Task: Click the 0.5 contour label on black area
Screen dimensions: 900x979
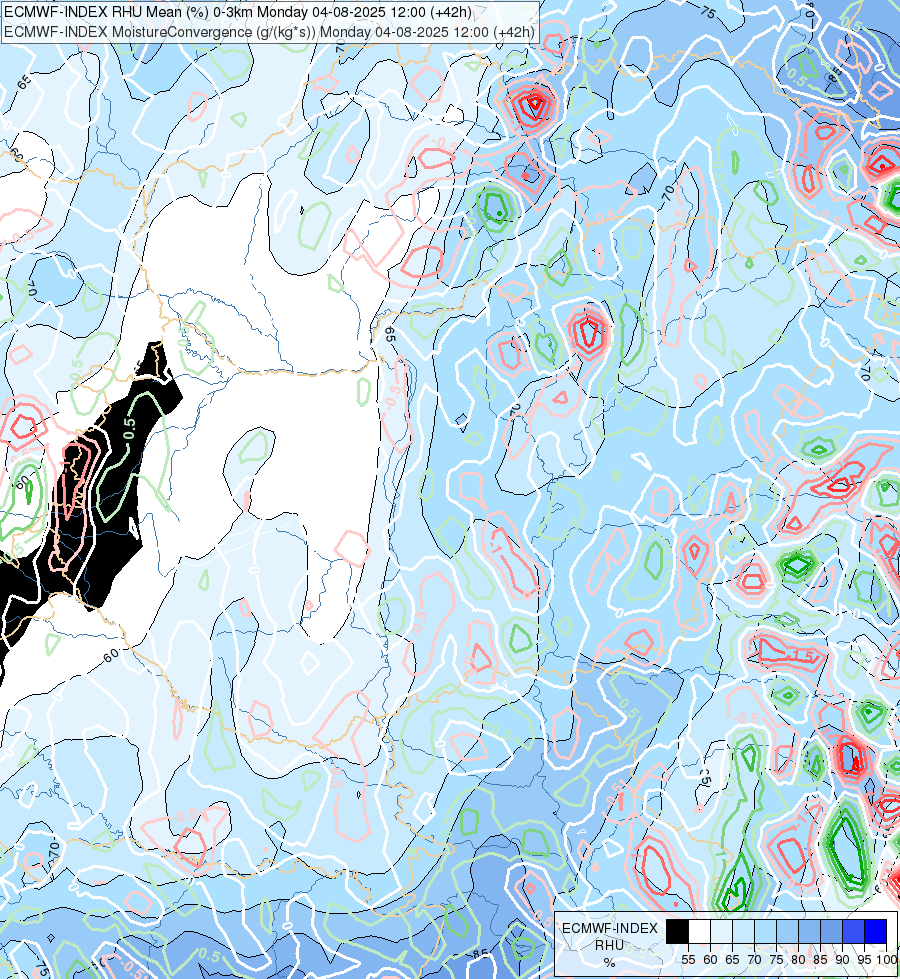Action: (129, 428)
